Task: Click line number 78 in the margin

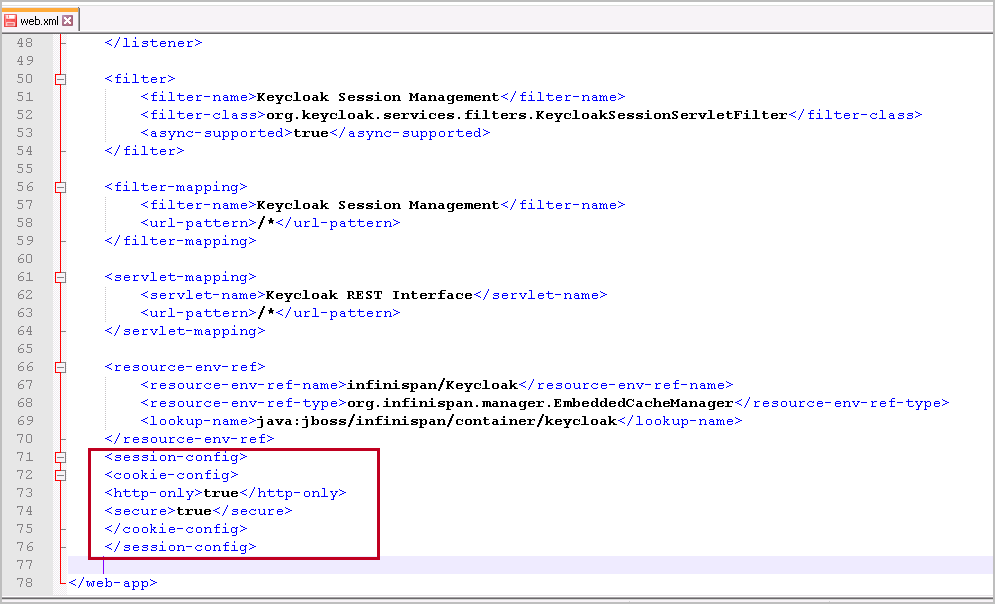Action: pos(25,582)
